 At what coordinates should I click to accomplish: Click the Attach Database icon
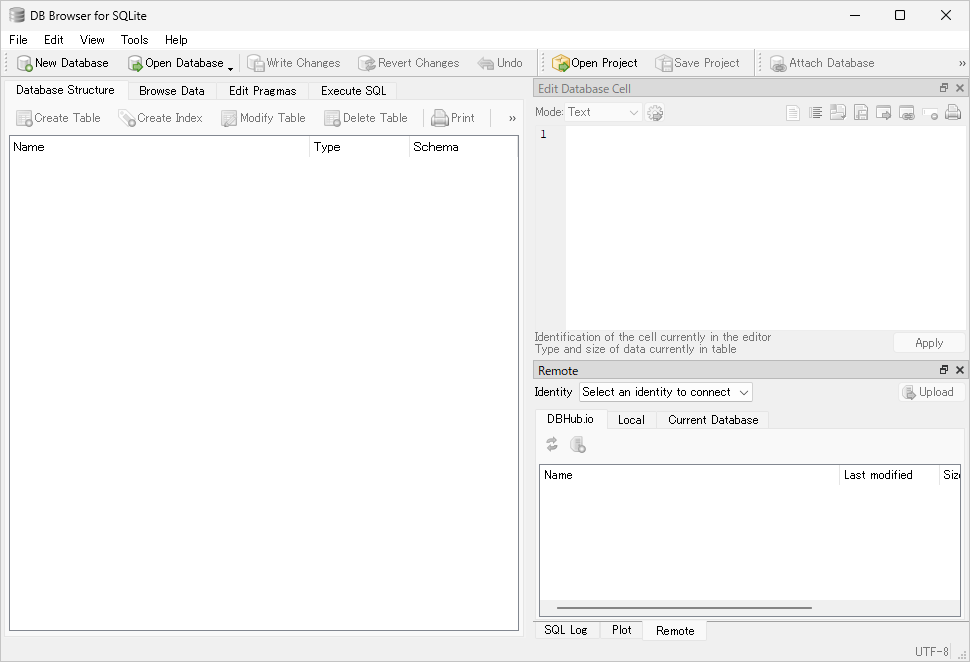coord(778,63)
